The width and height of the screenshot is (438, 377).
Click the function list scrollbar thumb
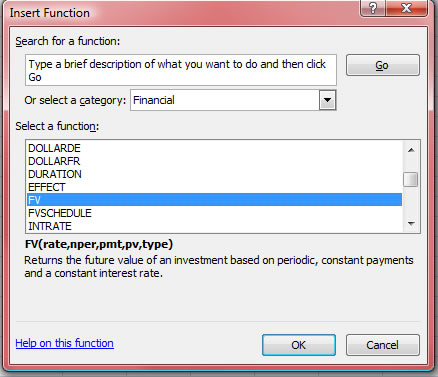point(410,180)
